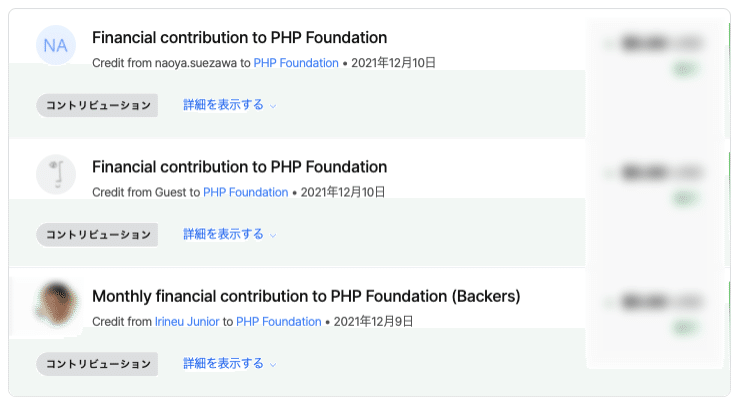Expand 詳細を表示する for the Guest contribution

[223, 234]
